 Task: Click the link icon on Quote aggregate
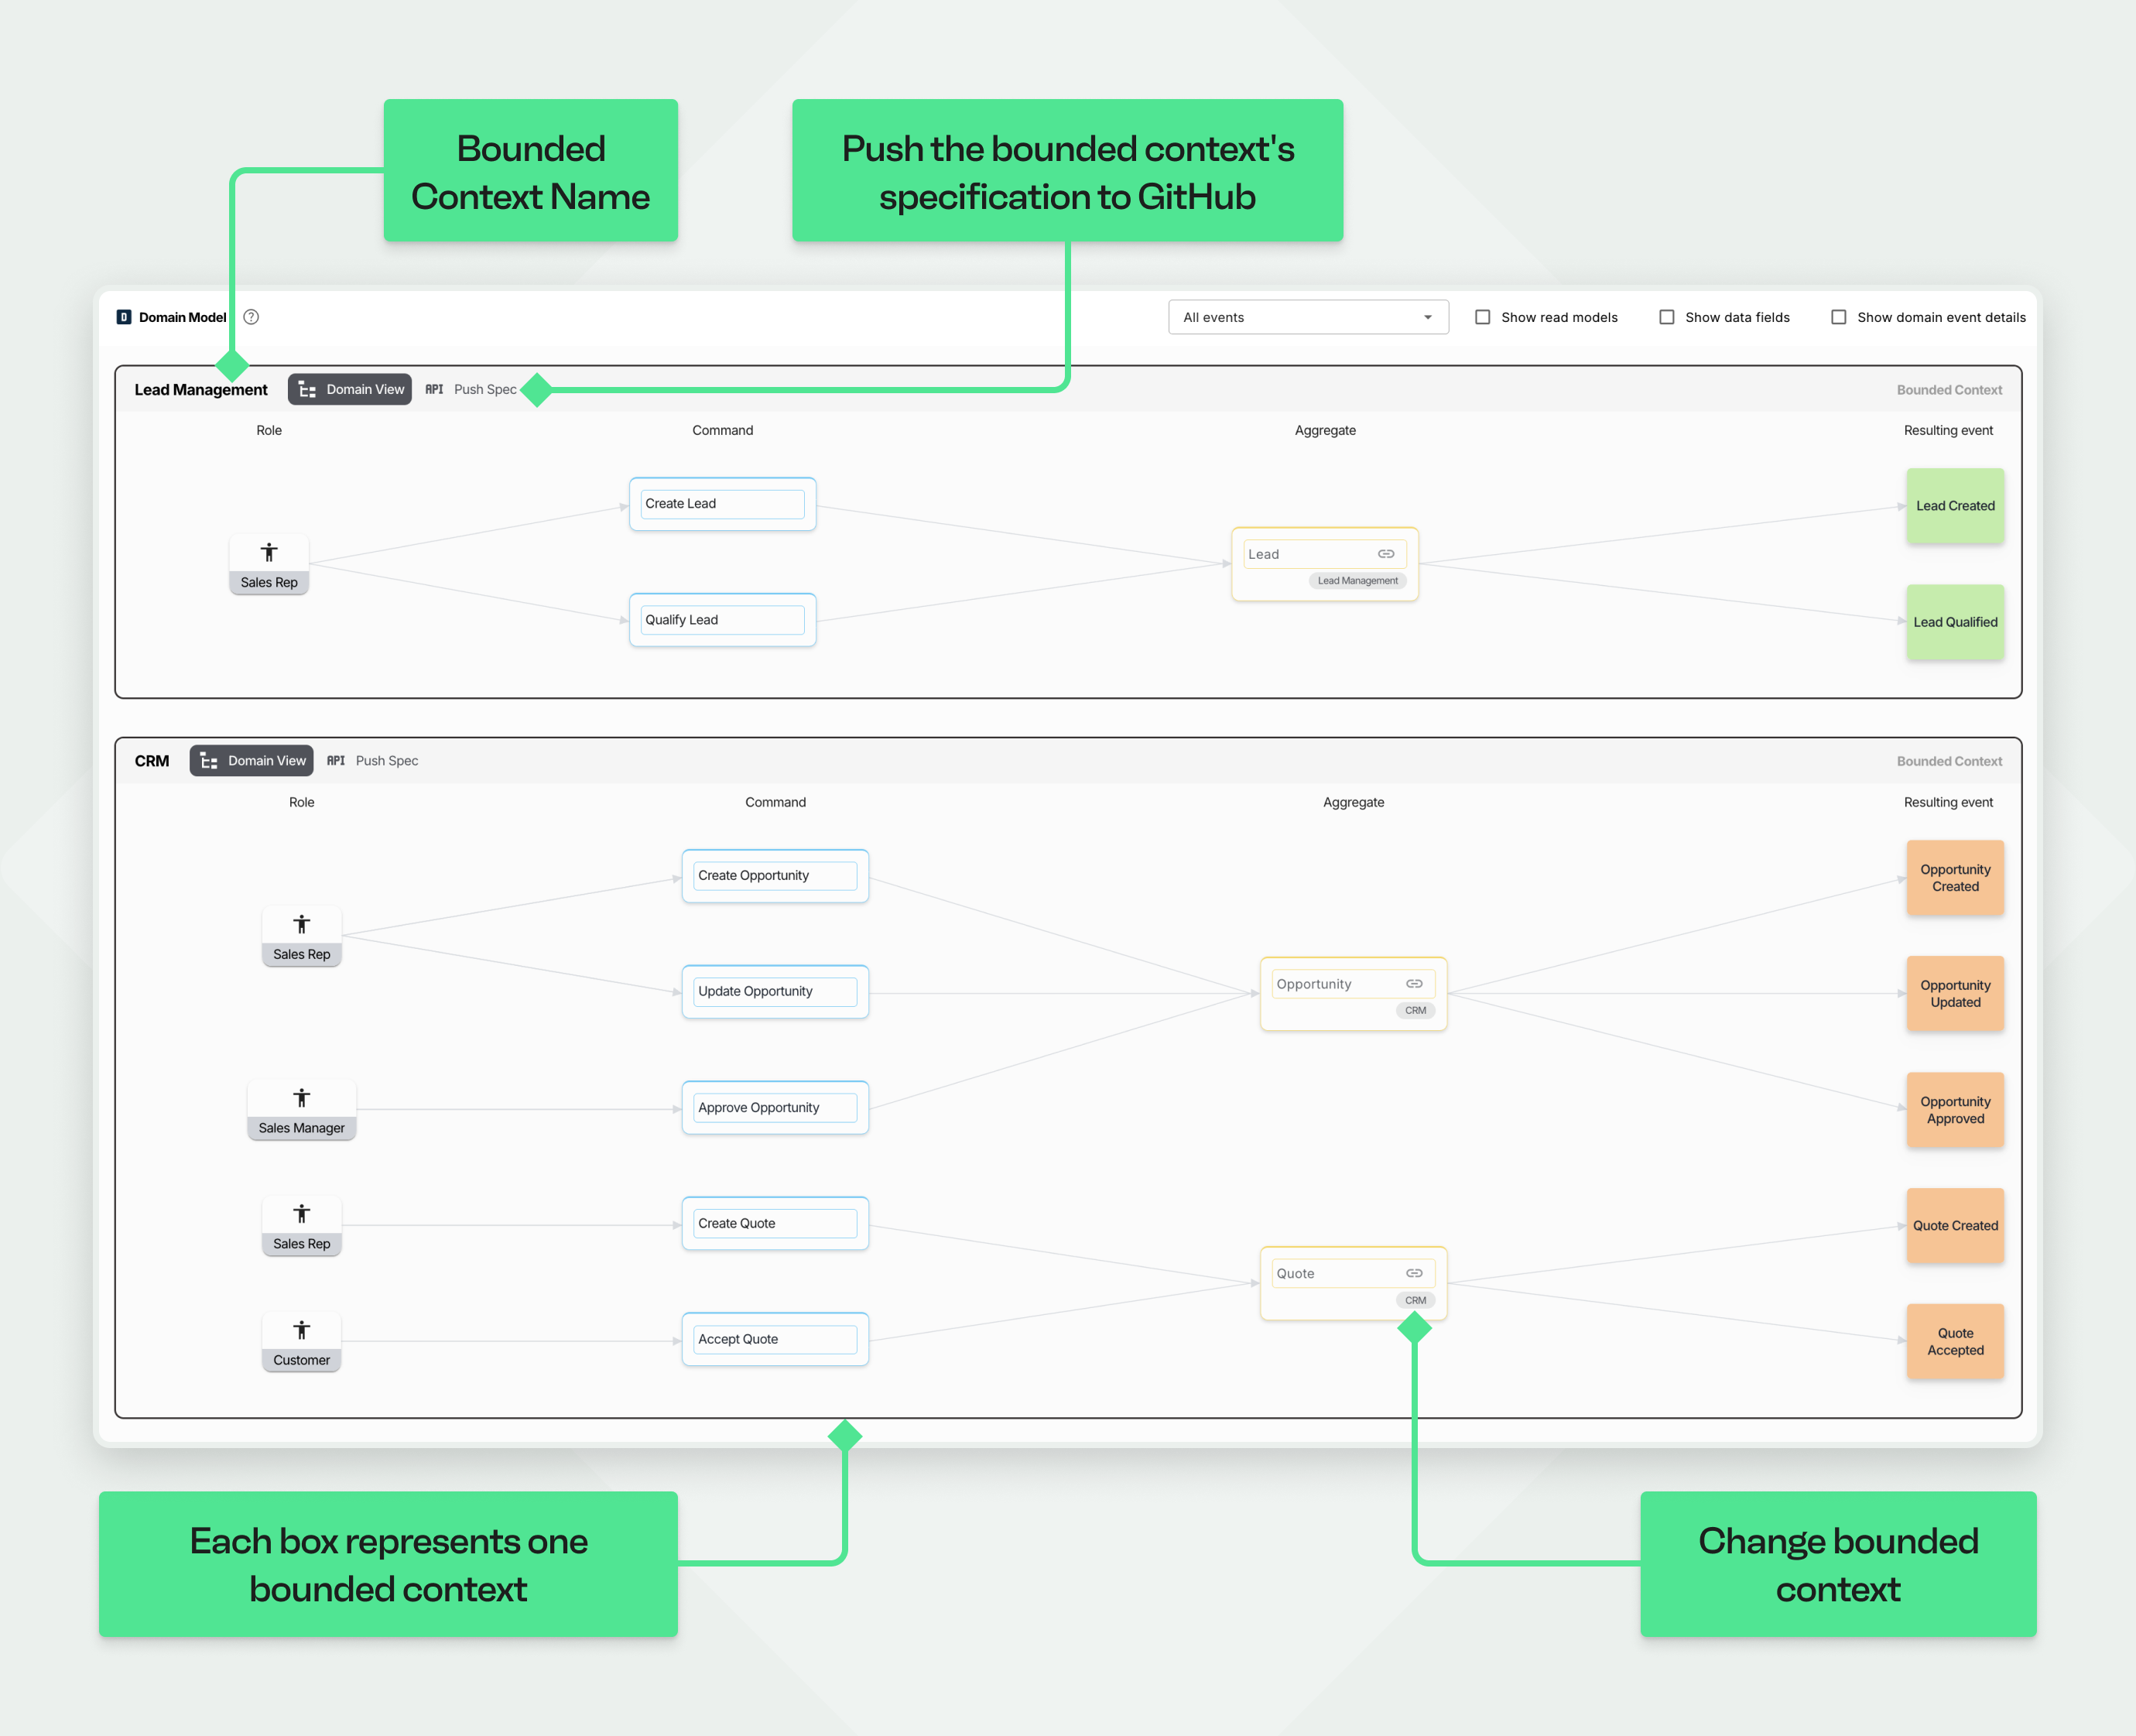pyautogui.click(x=1414, y=1273)
